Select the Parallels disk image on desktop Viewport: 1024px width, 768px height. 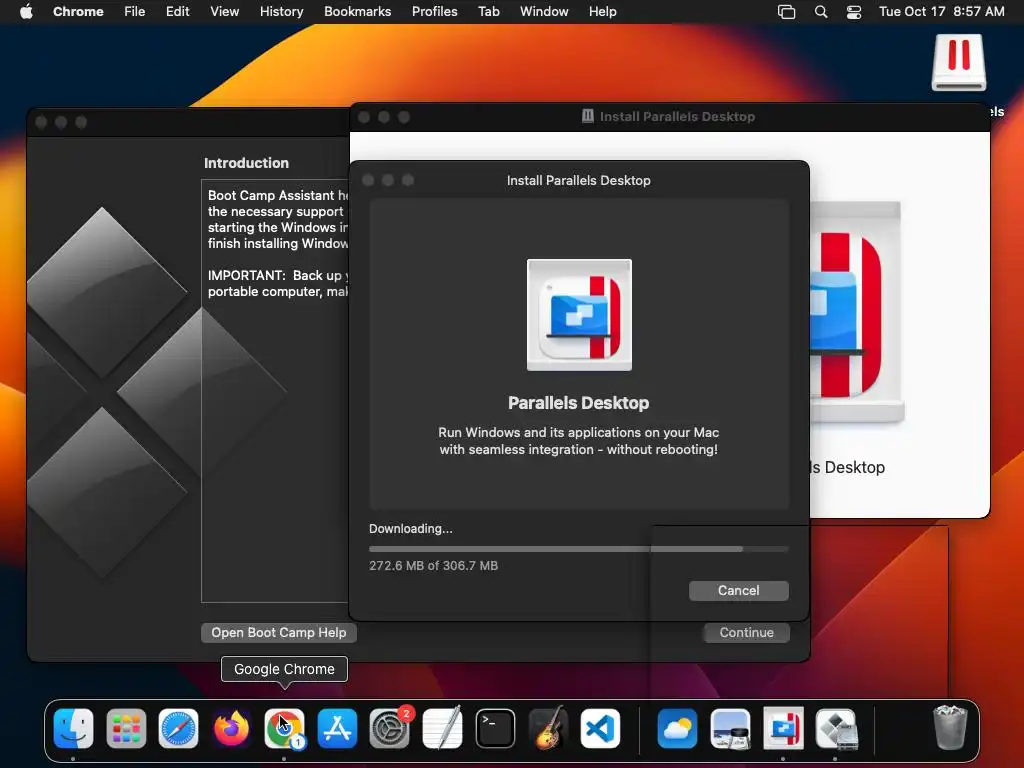(x=959, y=63)
